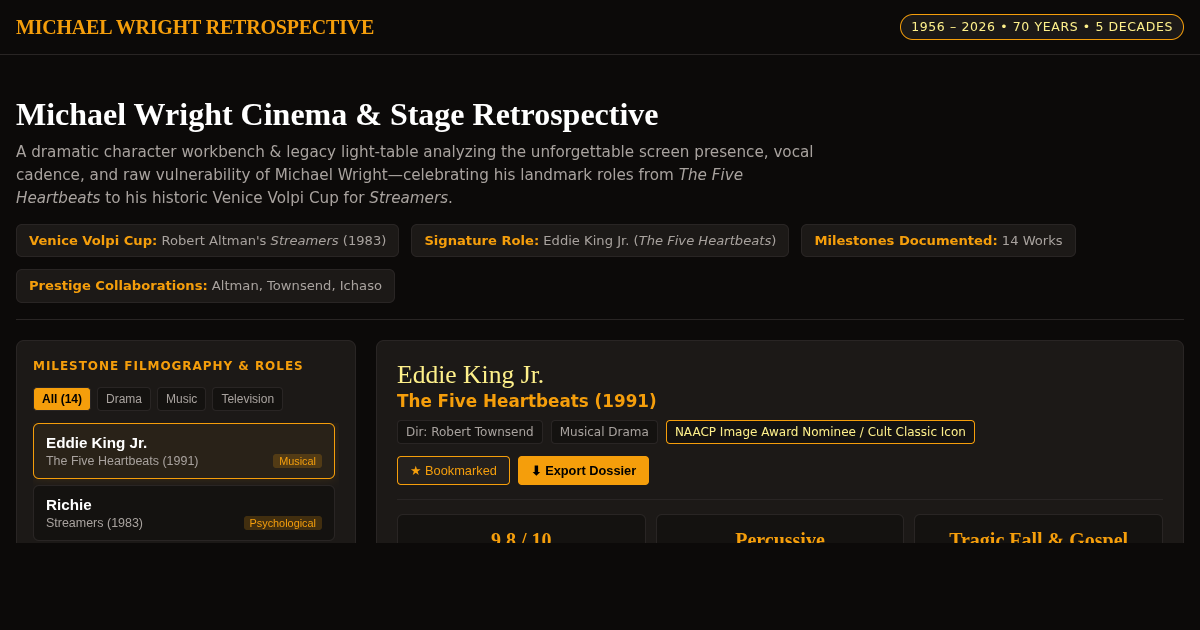Screen dimensions: 1200x630
Task: Click the Michael Wright Retrospective site title
Action: (195, 27)
